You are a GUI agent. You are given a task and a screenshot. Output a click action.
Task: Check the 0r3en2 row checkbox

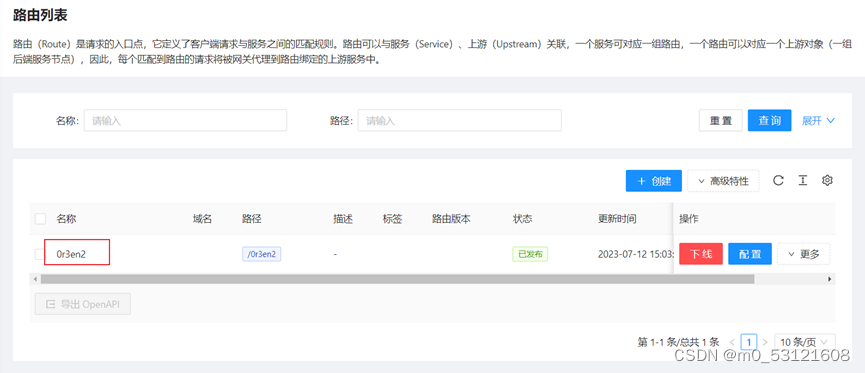point(40,254)
